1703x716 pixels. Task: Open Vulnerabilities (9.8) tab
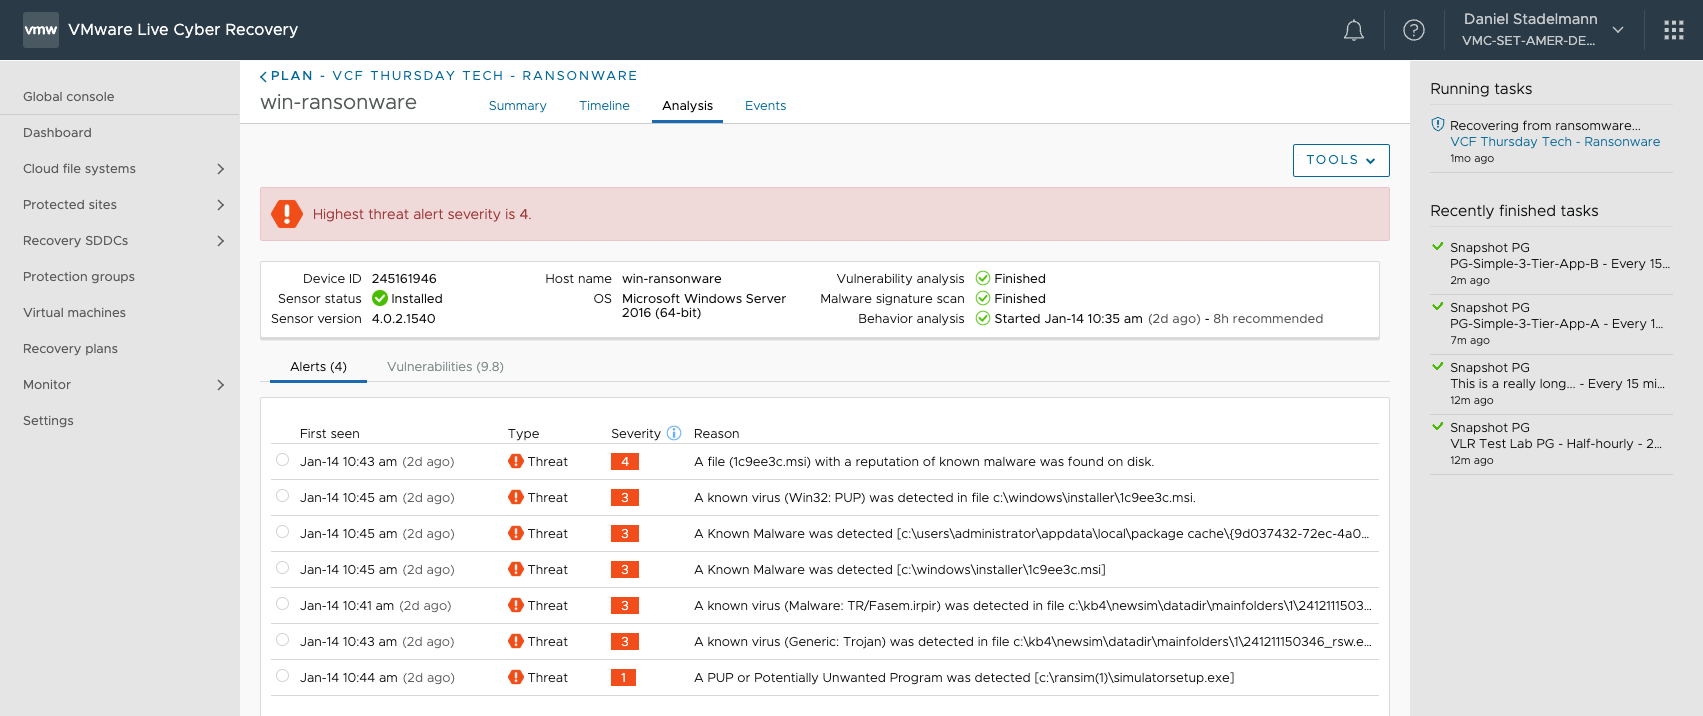pyautogui.click(x=445, y=367)
